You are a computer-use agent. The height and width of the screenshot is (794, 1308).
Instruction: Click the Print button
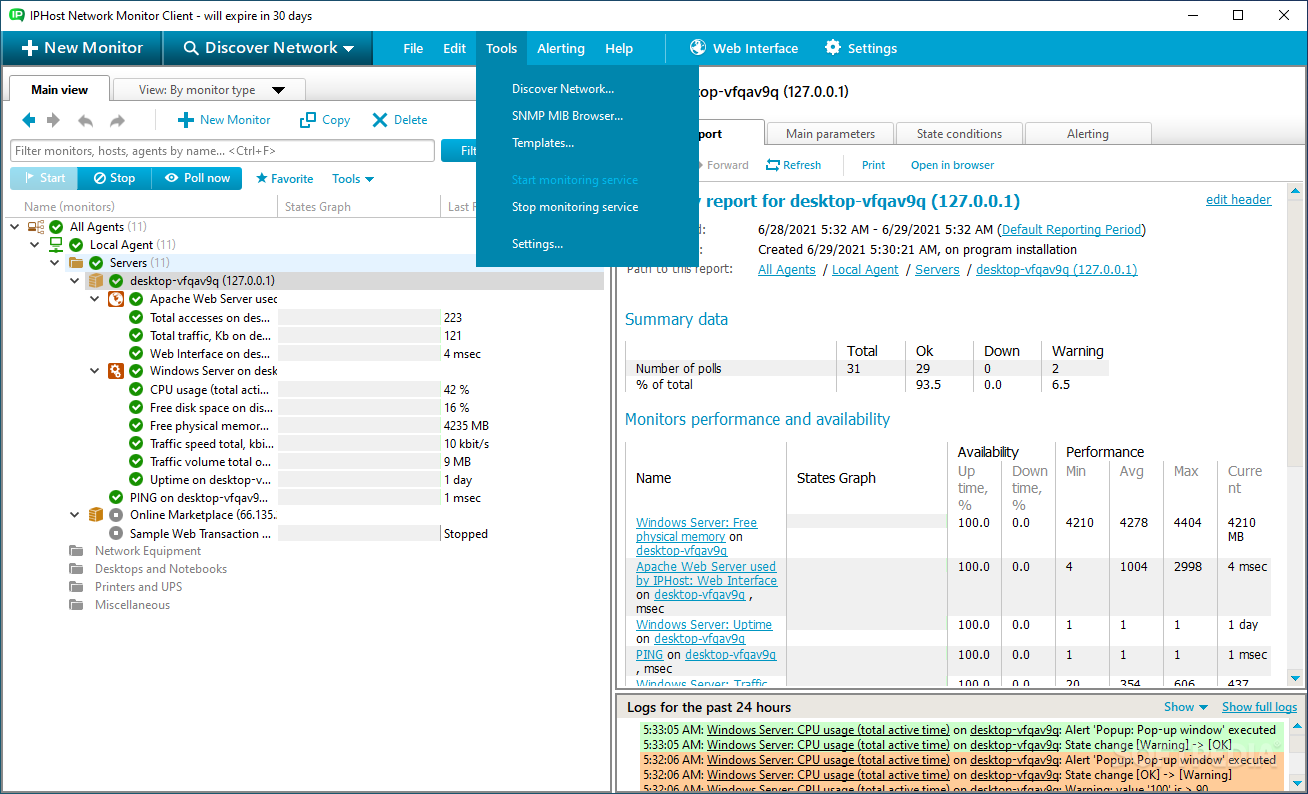873,165
